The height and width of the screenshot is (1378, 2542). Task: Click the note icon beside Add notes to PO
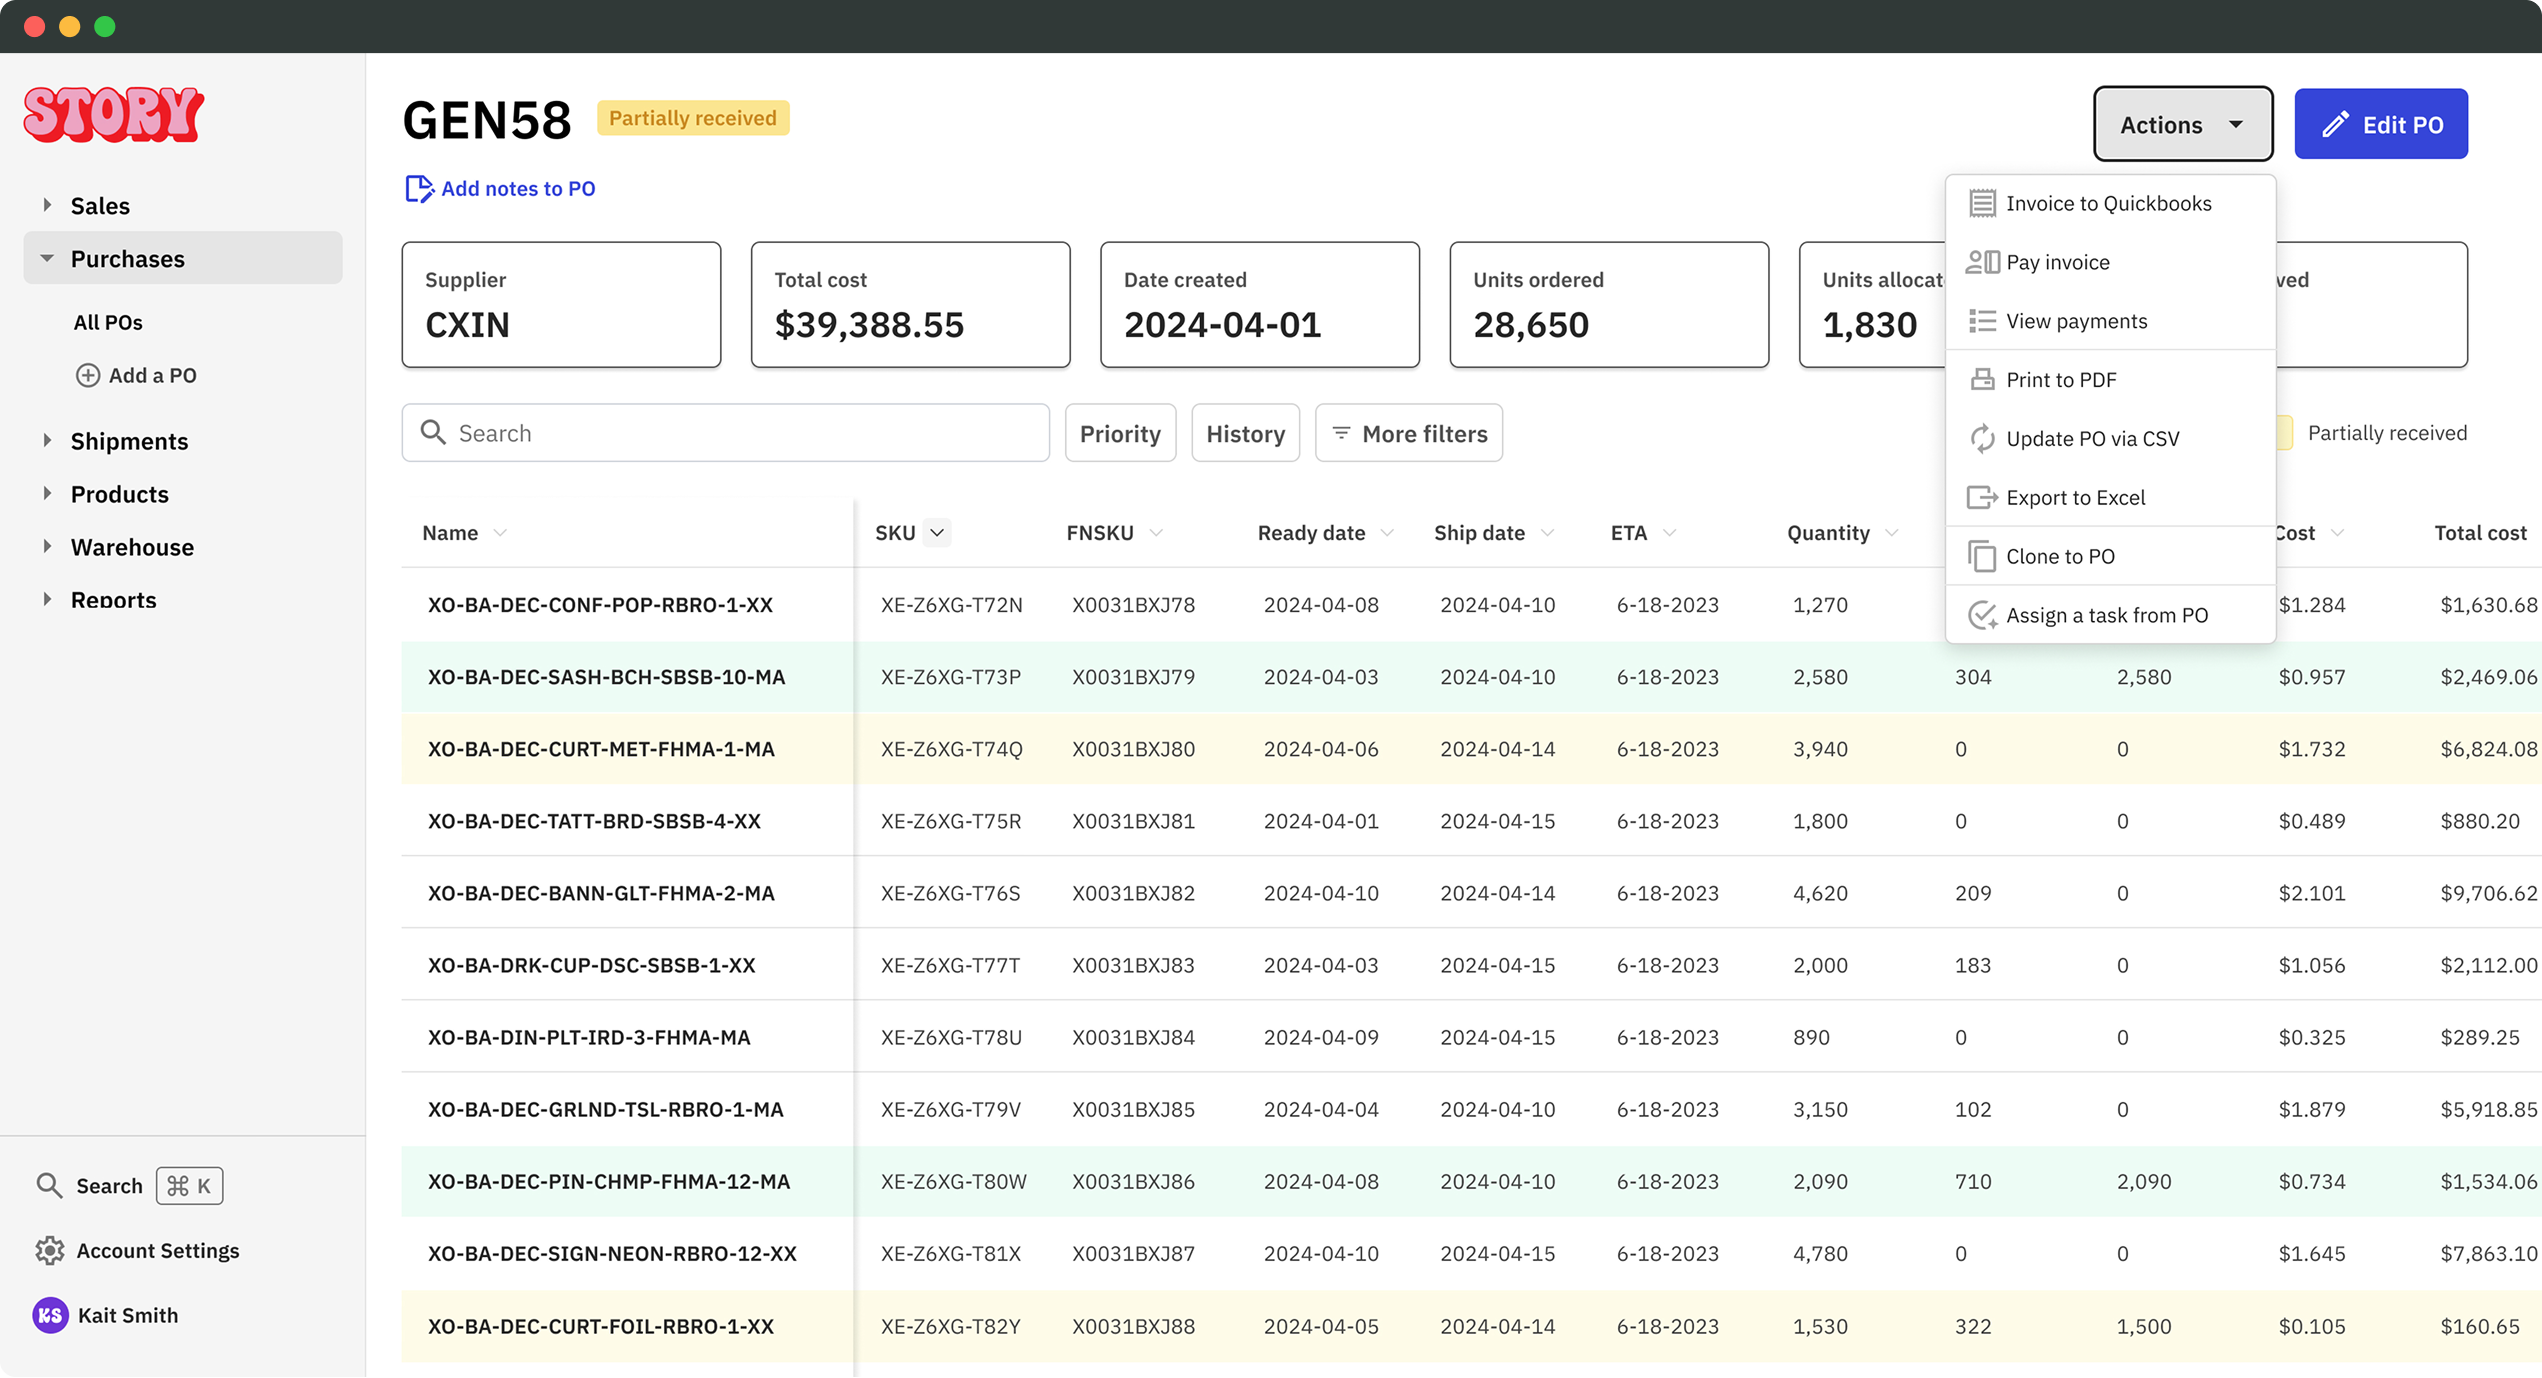[419, 189]
